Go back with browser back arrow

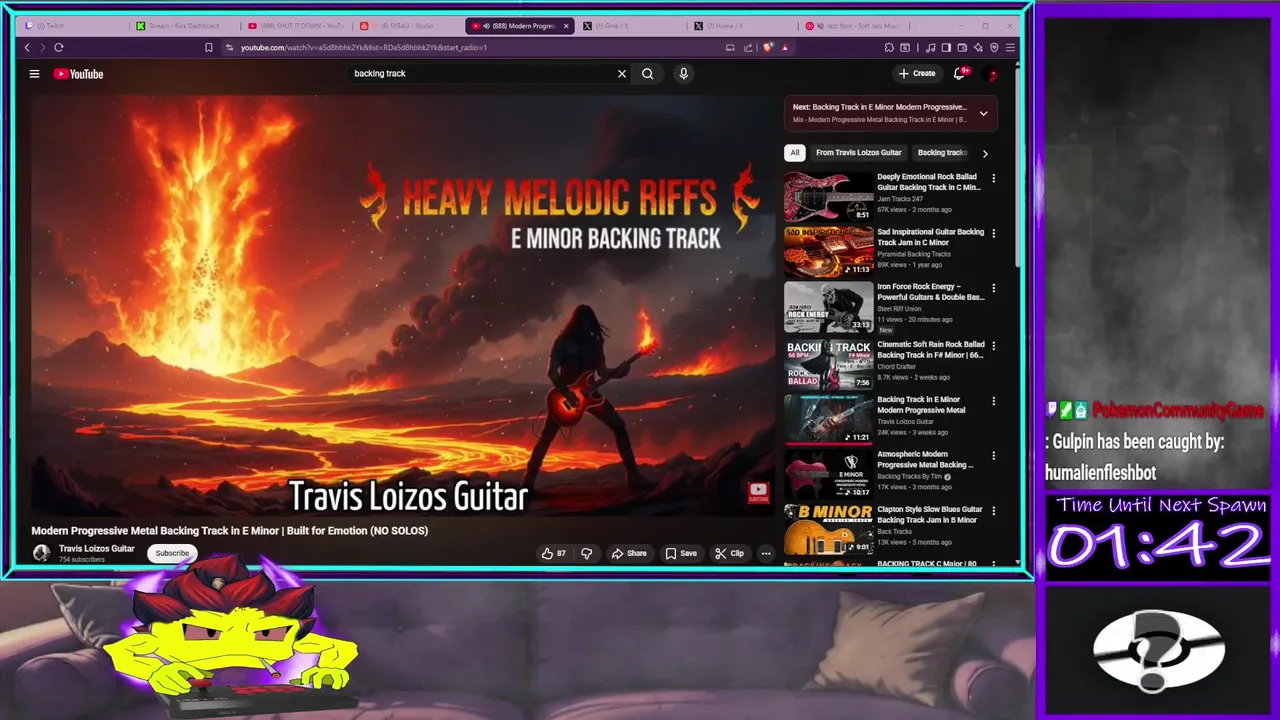coord(27,47)
